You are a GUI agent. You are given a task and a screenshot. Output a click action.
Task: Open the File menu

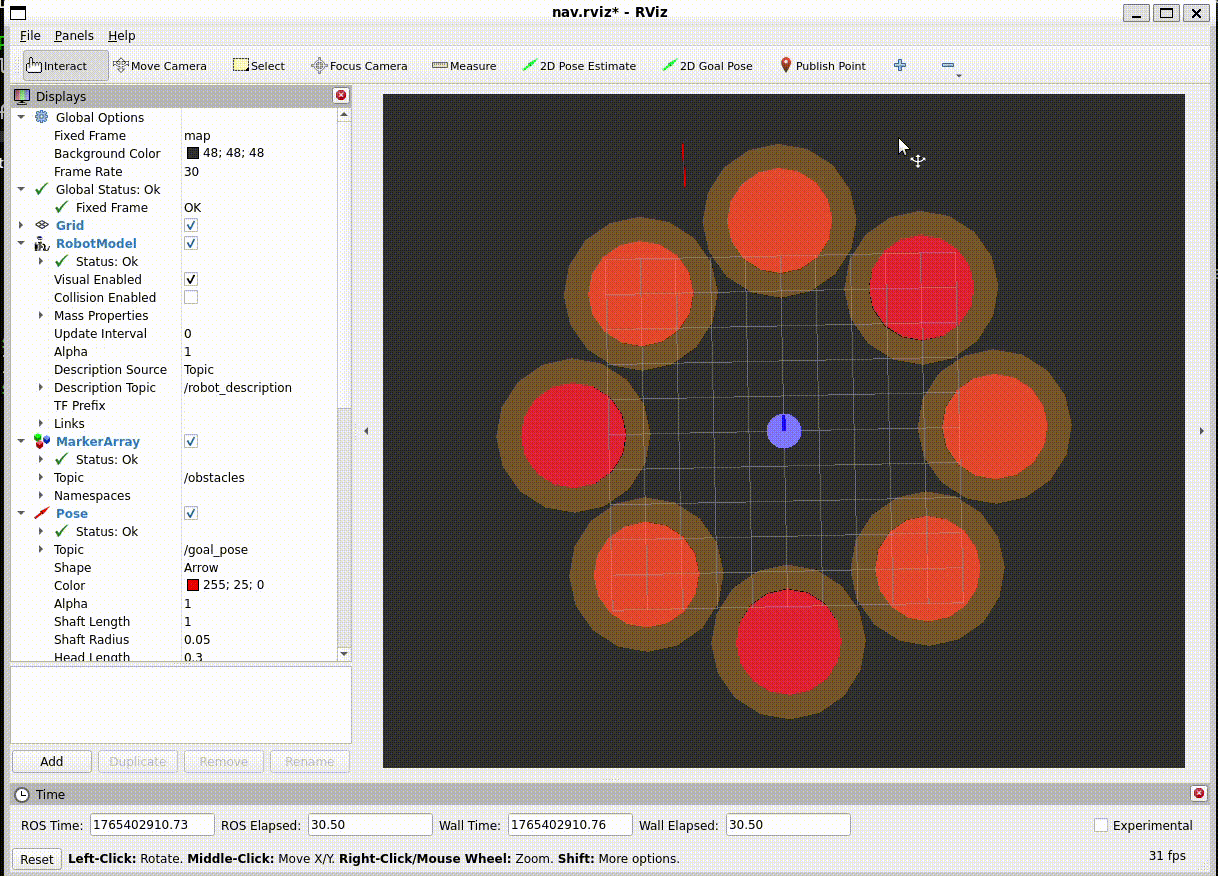[30, 35]
